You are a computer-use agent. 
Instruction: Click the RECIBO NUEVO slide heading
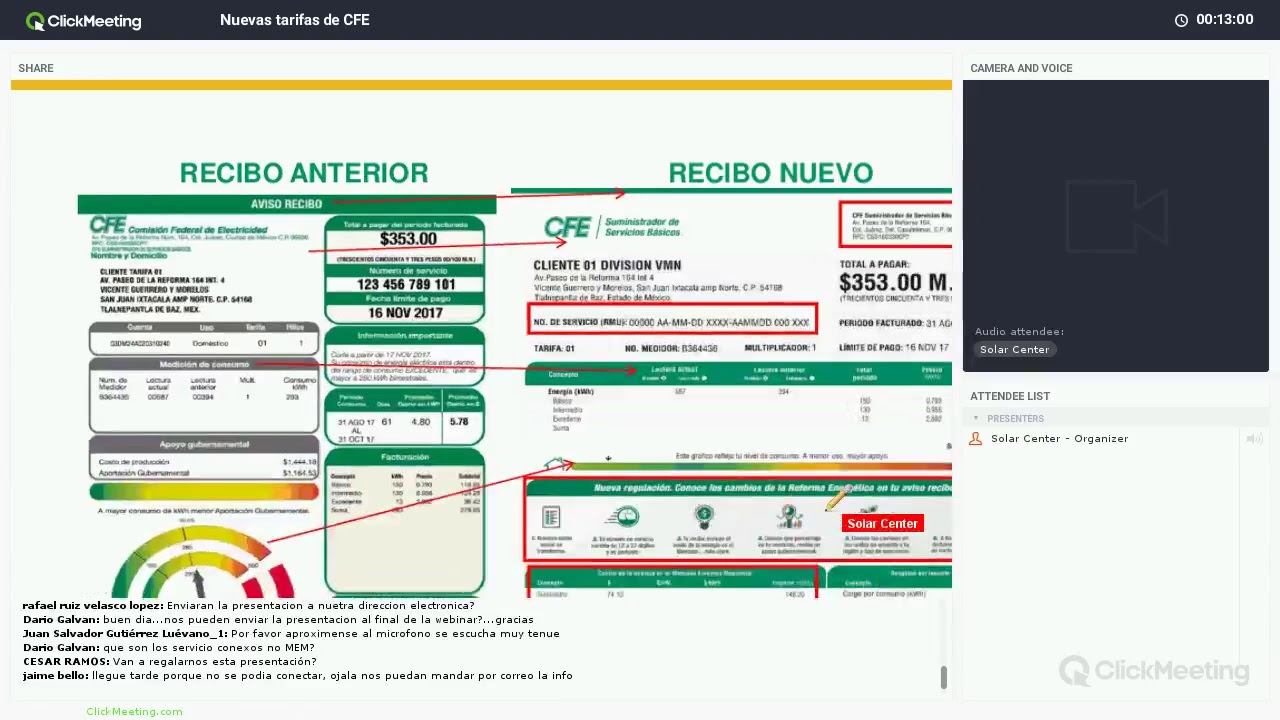pos(770,173)
